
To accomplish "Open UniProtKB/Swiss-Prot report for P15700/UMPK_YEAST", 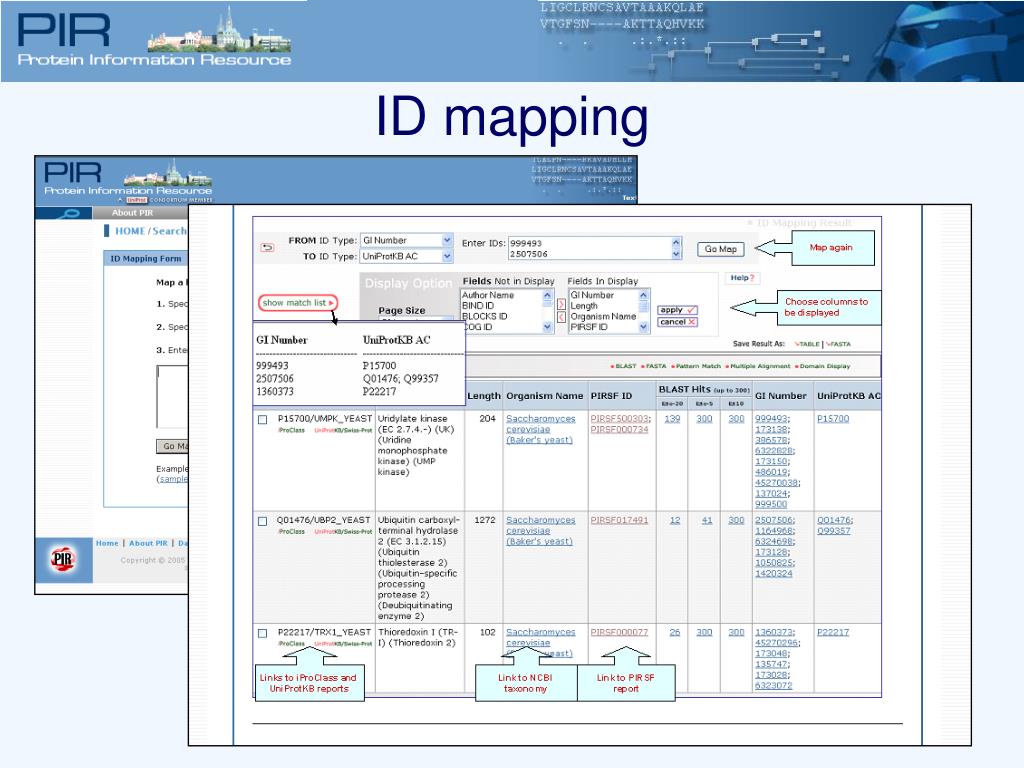I will 343,430.
